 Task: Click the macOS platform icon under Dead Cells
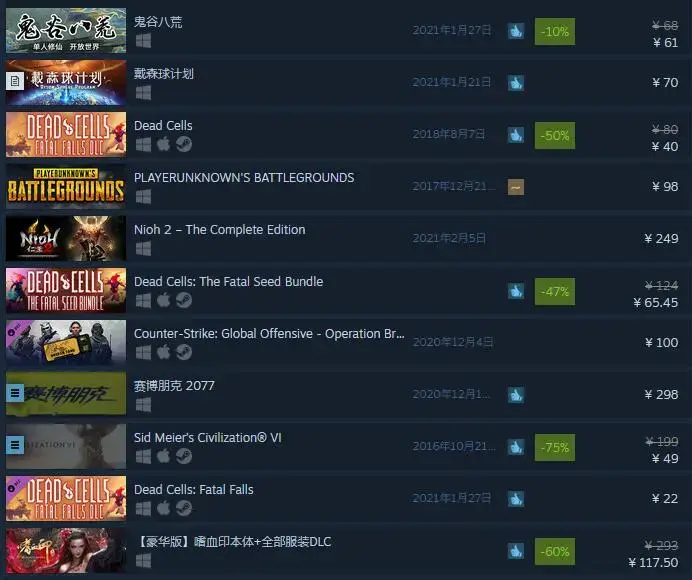pos(164,144)
